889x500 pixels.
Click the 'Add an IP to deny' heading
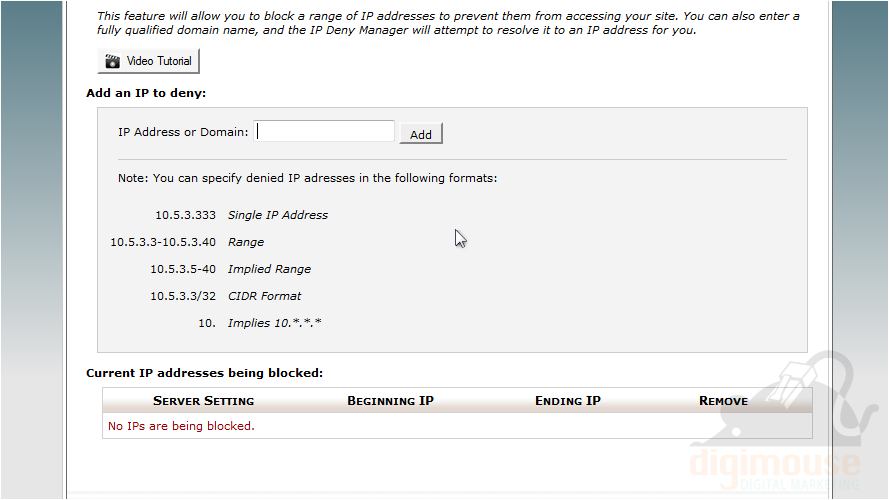(146, 93)
